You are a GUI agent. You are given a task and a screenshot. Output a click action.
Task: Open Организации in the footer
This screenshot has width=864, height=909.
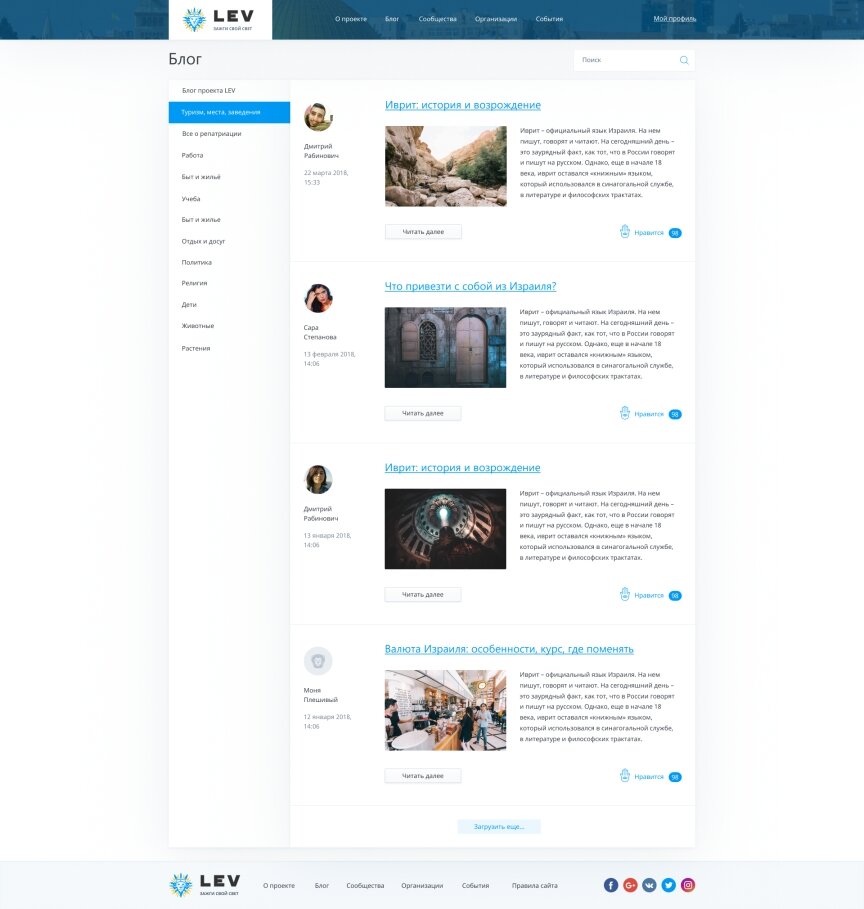[x=422, y=886]
